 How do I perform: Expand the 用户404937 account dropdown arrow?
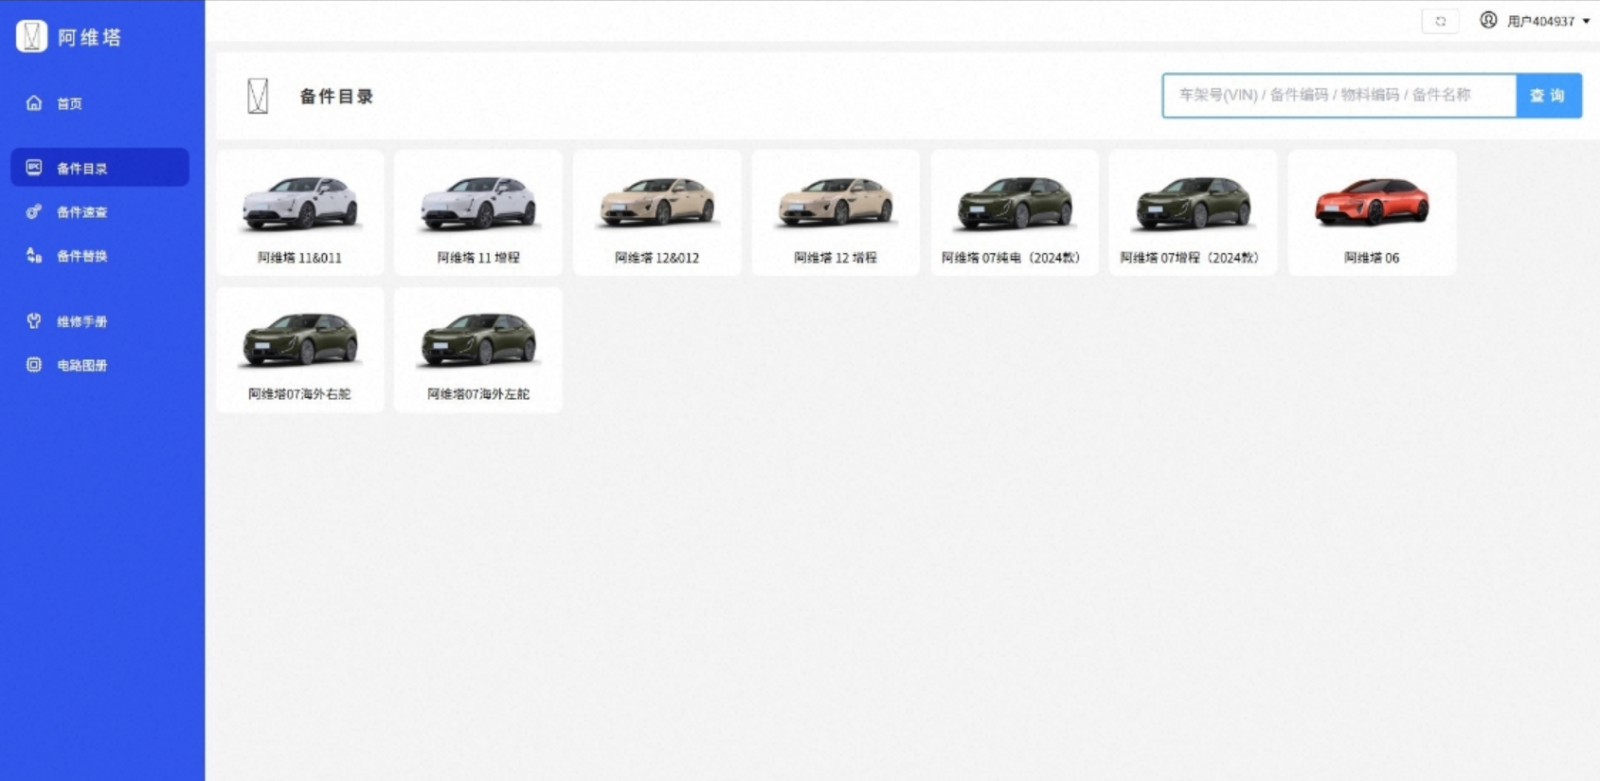[x=1586, y=21]
